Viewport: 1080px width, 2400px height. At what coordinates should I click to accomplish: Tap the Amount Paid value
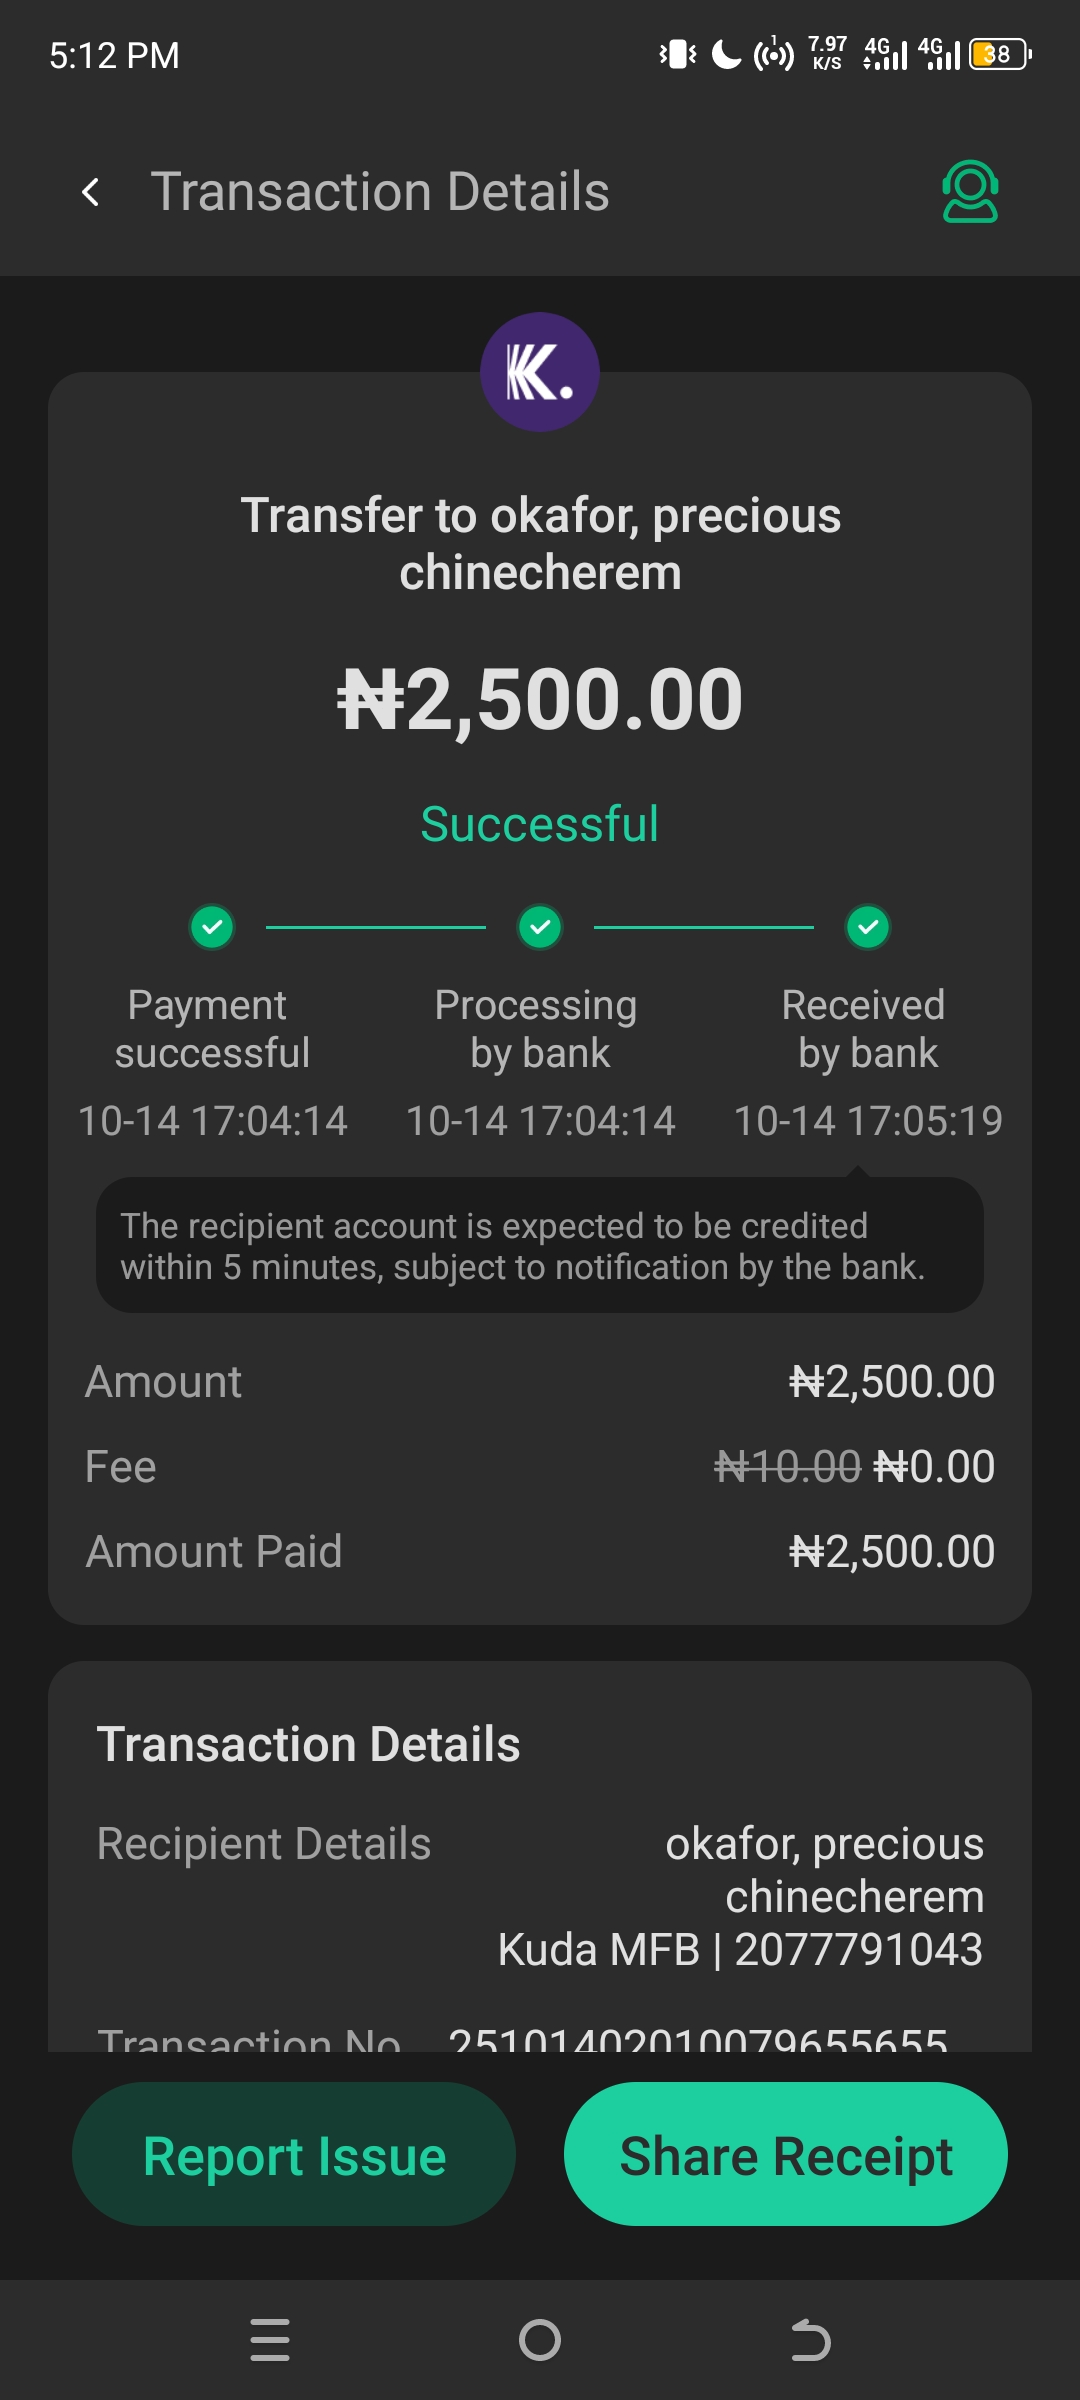pos(892,1552)
